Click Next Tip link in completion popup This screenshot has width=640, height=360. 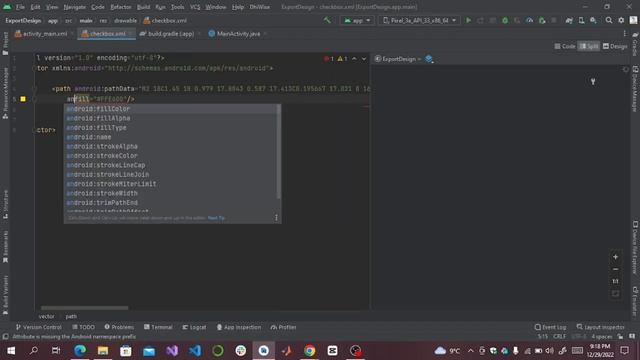point(216,218)
